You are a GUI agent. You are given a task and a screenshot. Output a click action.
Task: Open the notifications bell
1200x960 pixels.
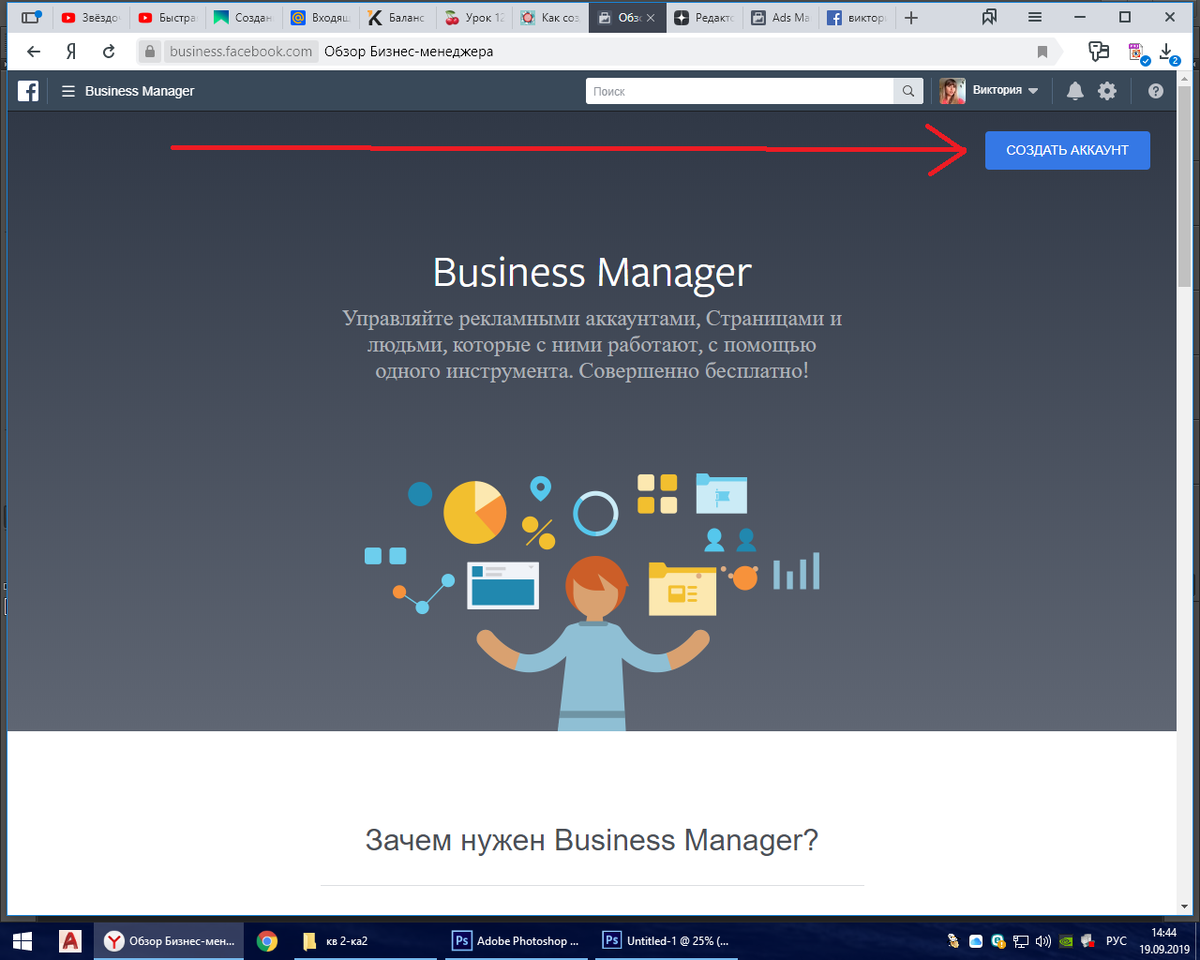click(1075, 91)
